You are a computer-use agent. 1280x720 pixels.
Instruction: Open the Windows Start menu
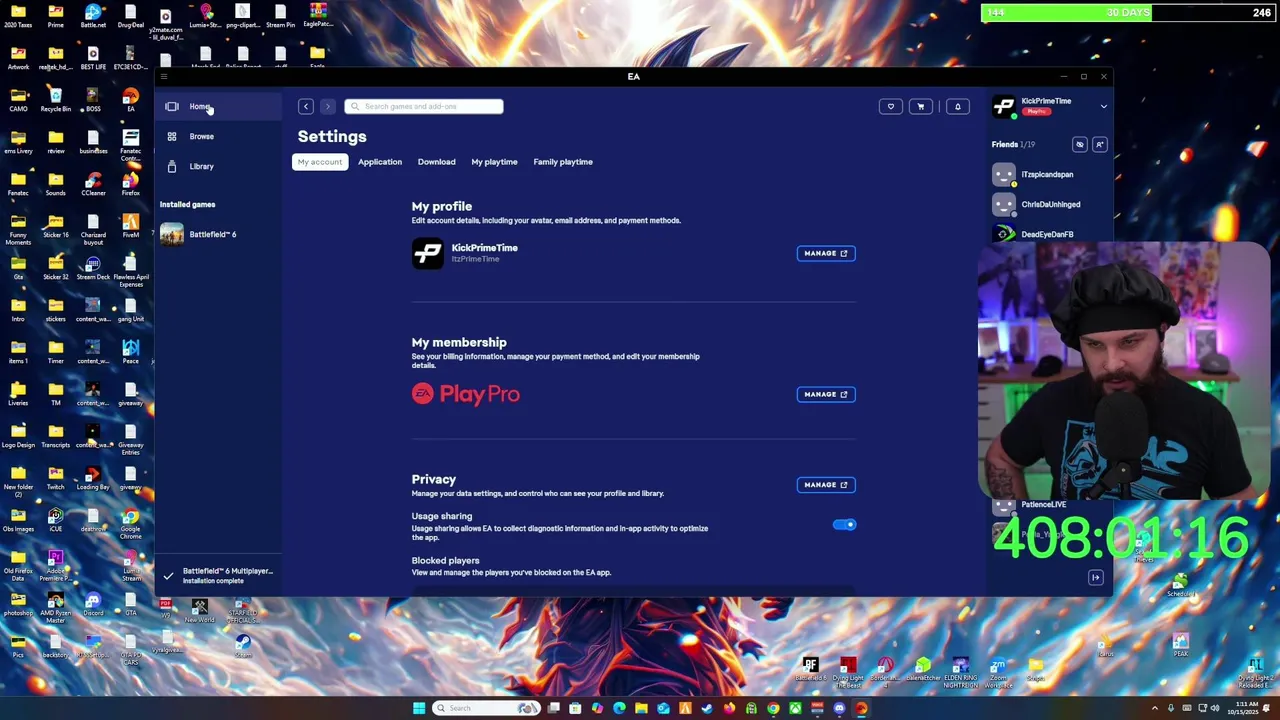point(418,708)
